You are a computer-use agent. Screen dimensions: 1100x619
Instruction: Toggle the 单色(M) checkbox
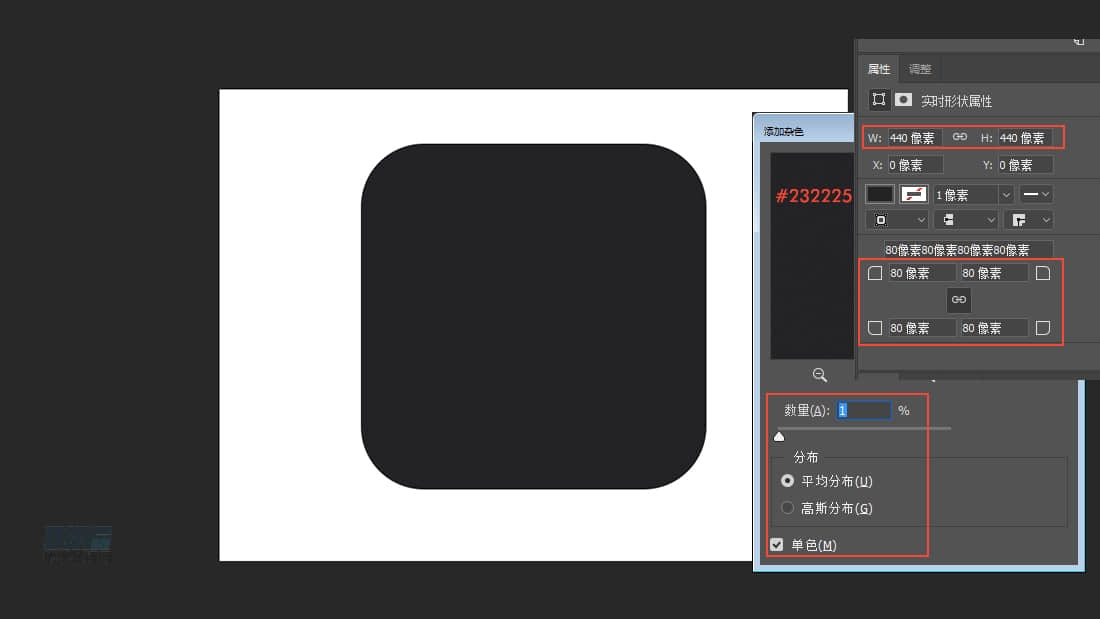point(777,545)
